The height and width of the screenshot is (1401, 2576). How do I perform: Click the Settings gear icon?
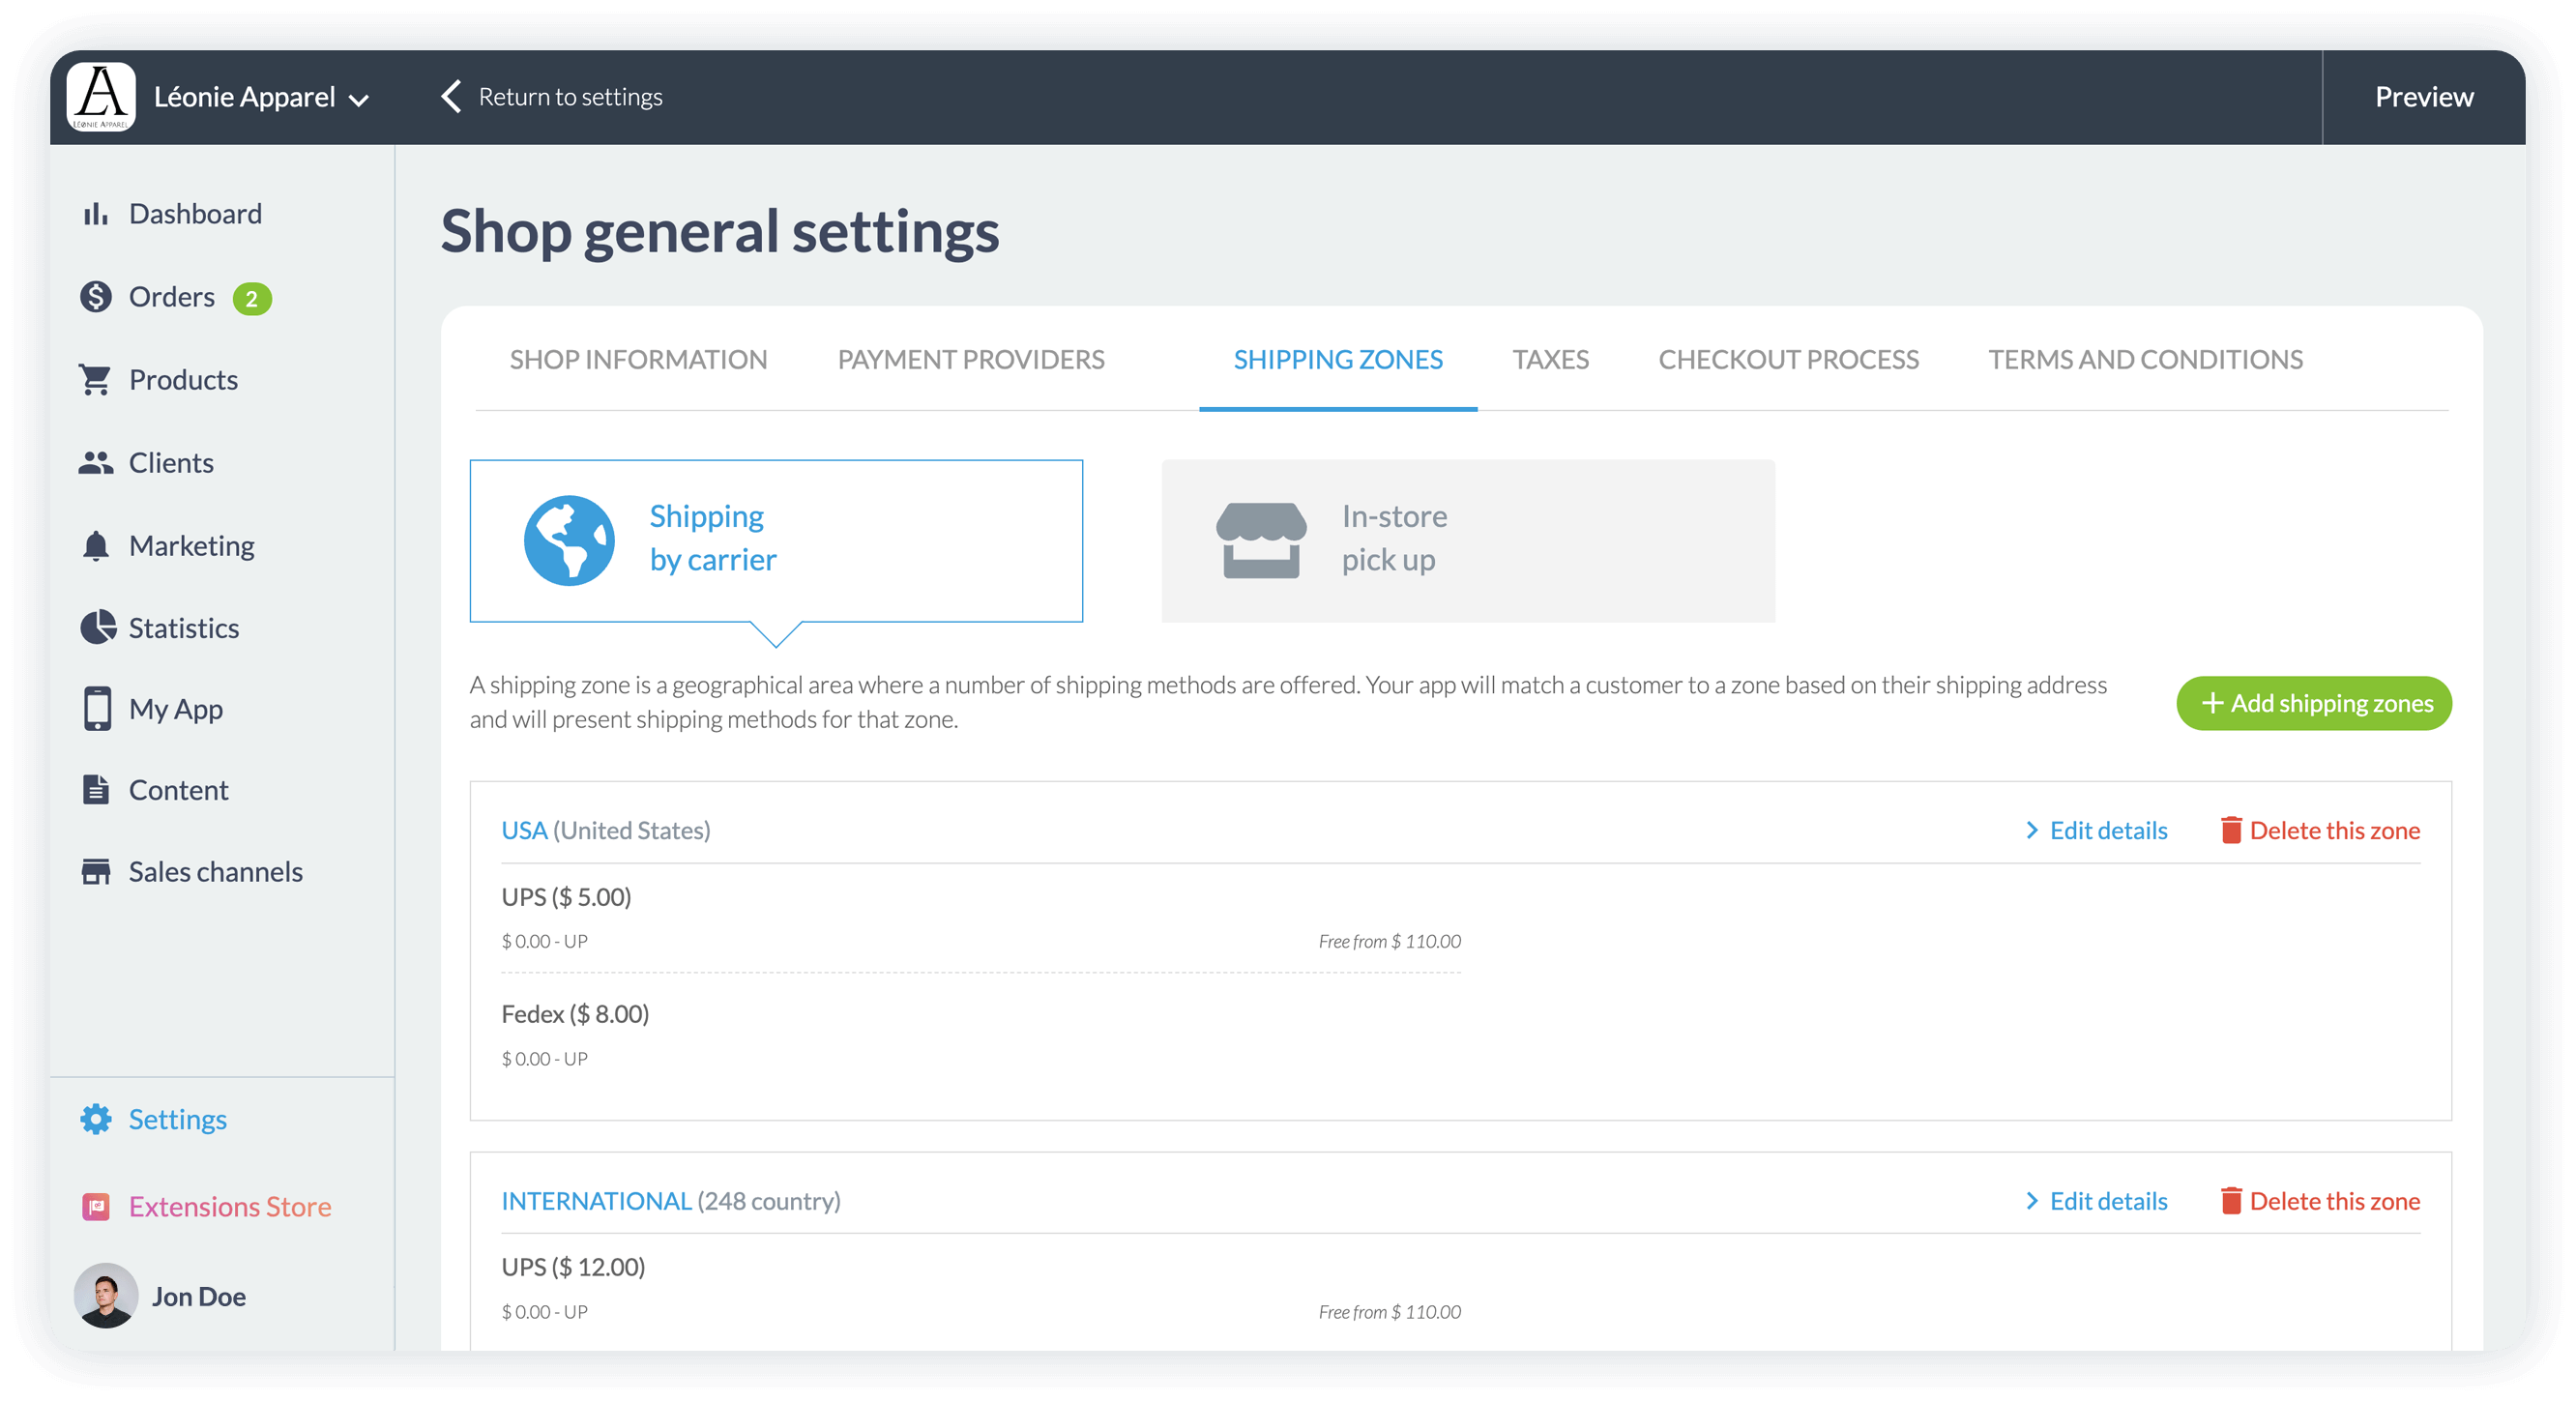[96, 1119]
